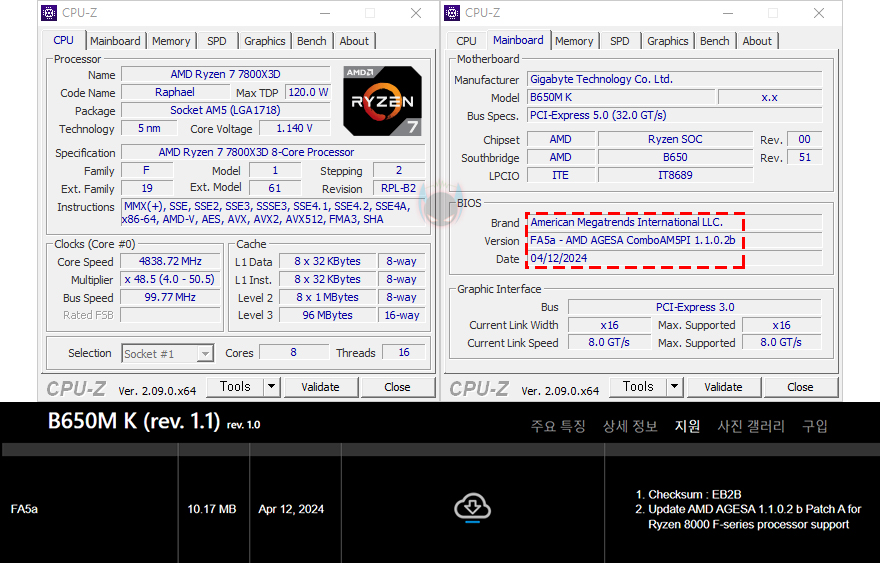The width and height of the screenshot is (880, 563).
Task: Open the Mainboard tab in left CPU-Z window
Action: [115, 41]
